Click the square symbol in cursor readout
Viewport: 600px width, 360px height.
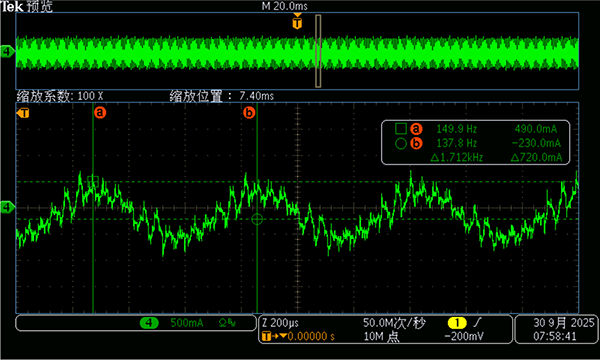(401, 129)
